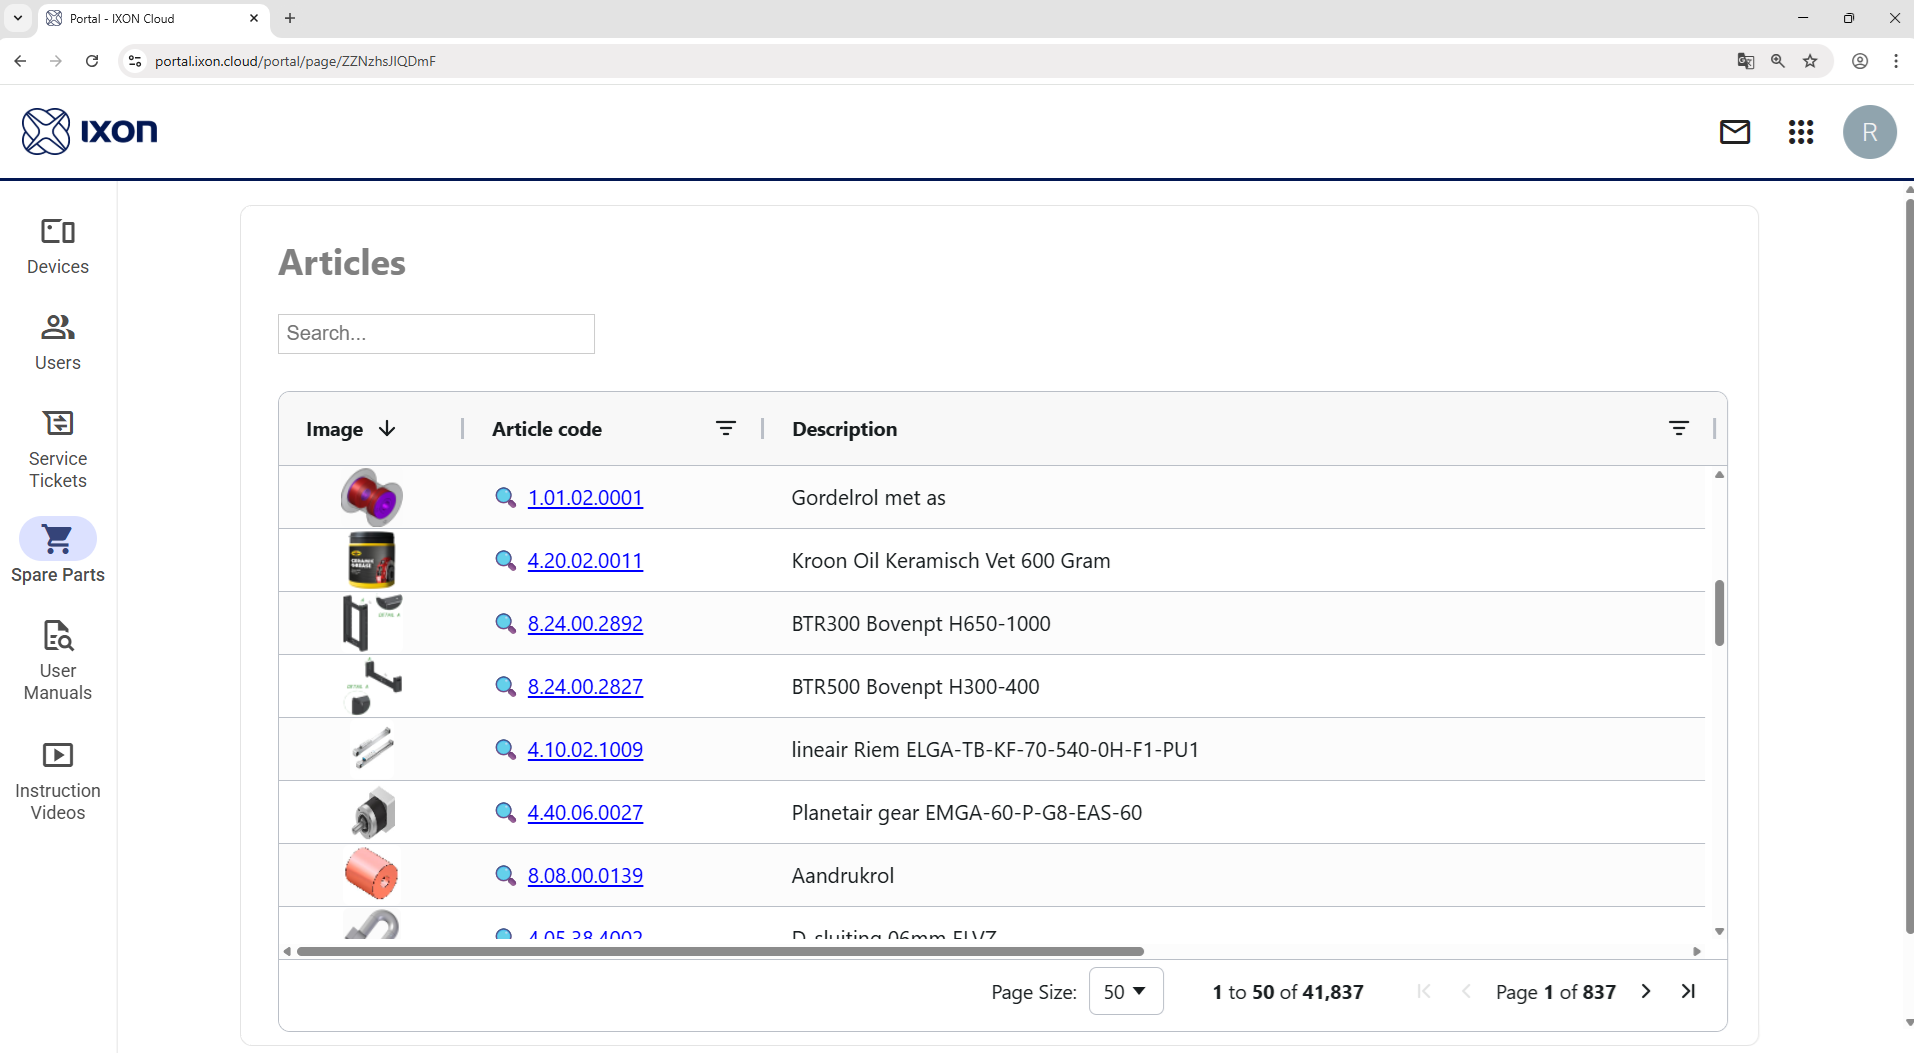Click the Gordelrol met as thumbnail
This screenshot has width=1914, height=1053.
pos(372,498)
